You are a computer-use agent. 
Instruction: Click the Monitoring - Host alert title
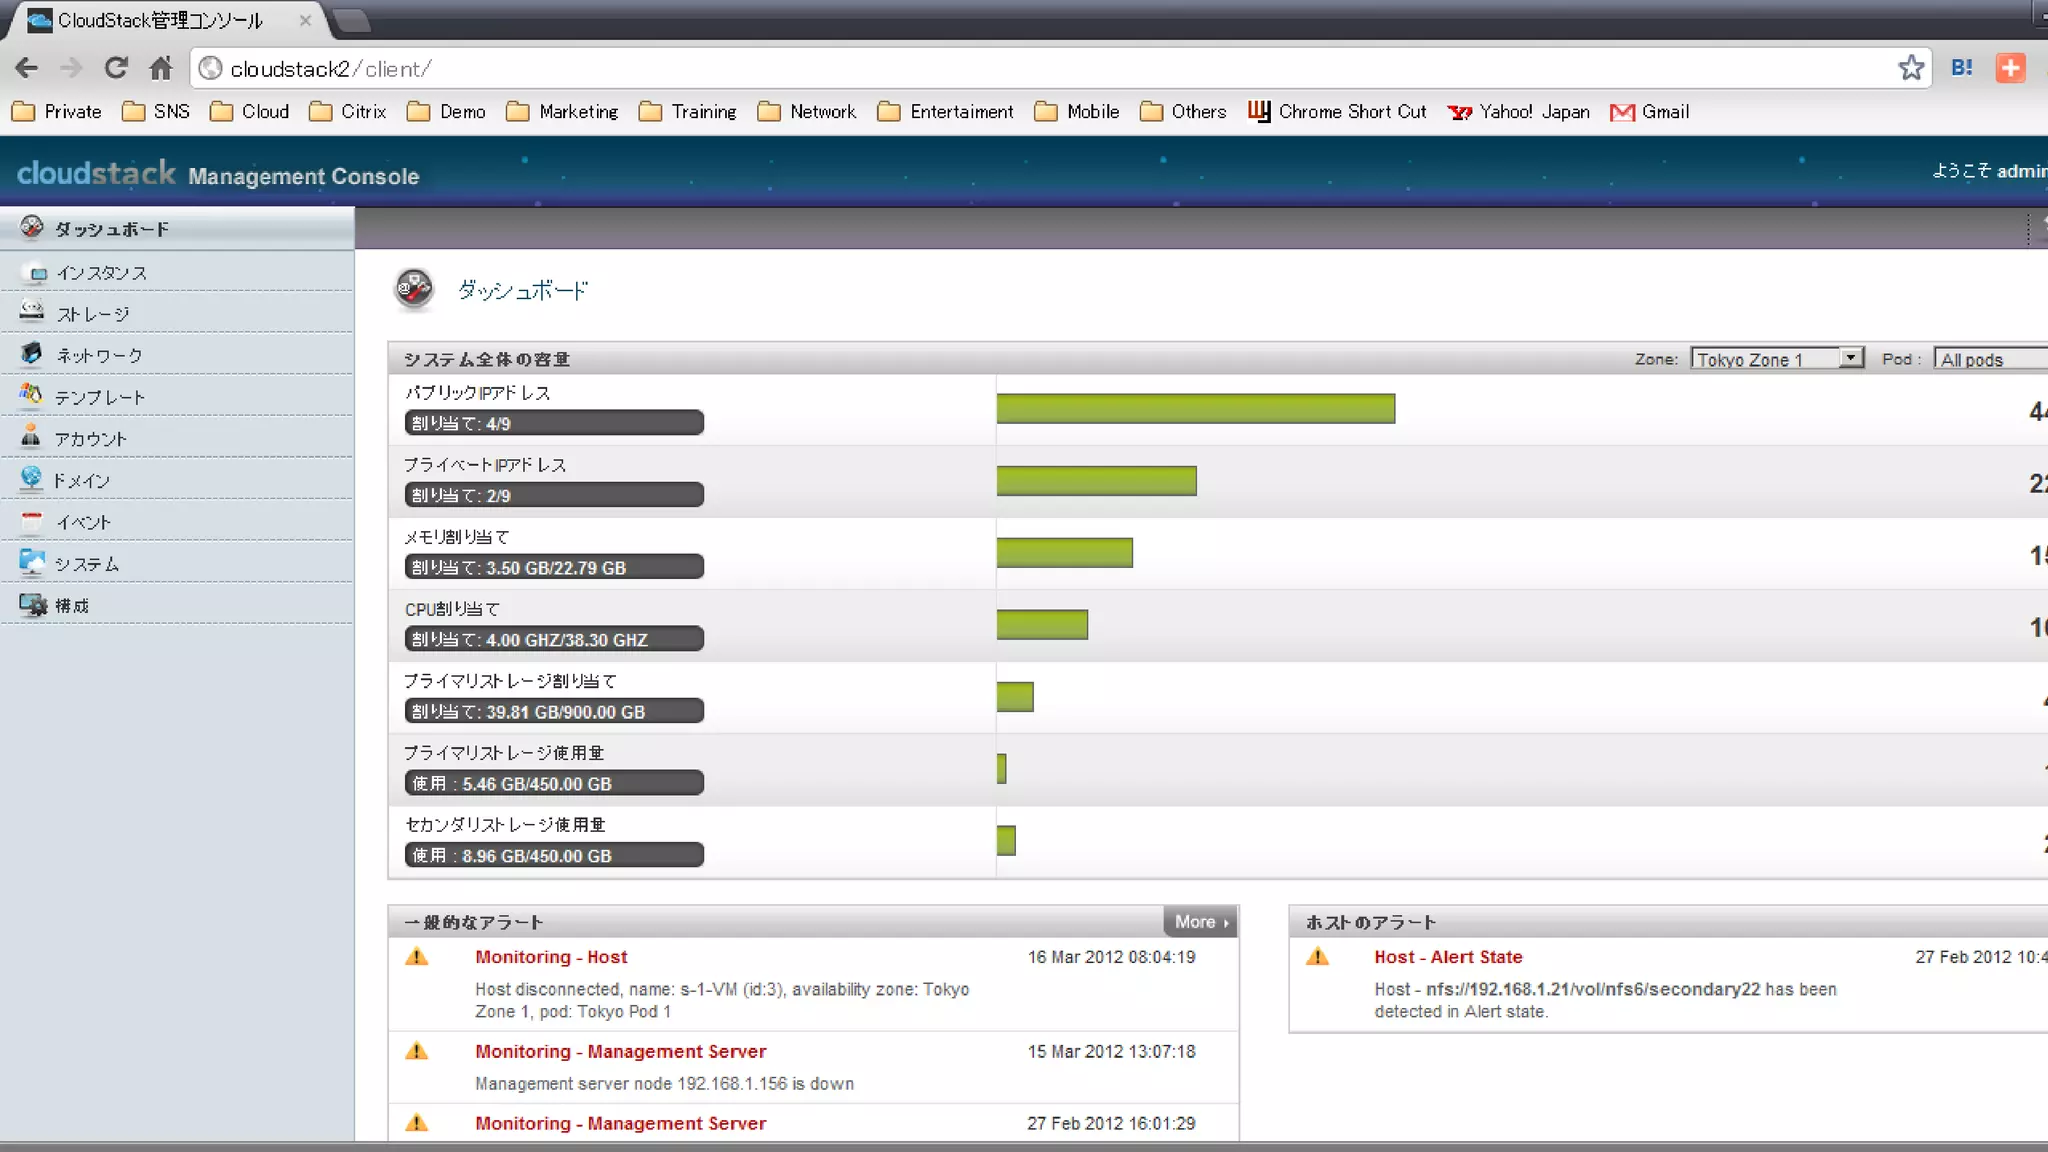551,957
